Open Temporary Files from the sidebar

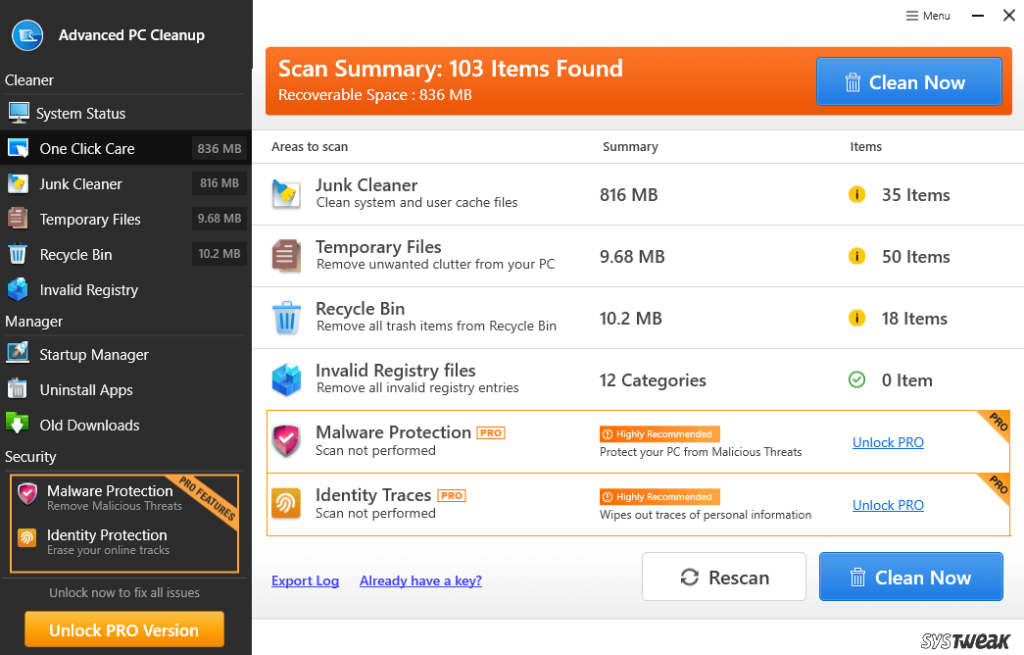125,219
